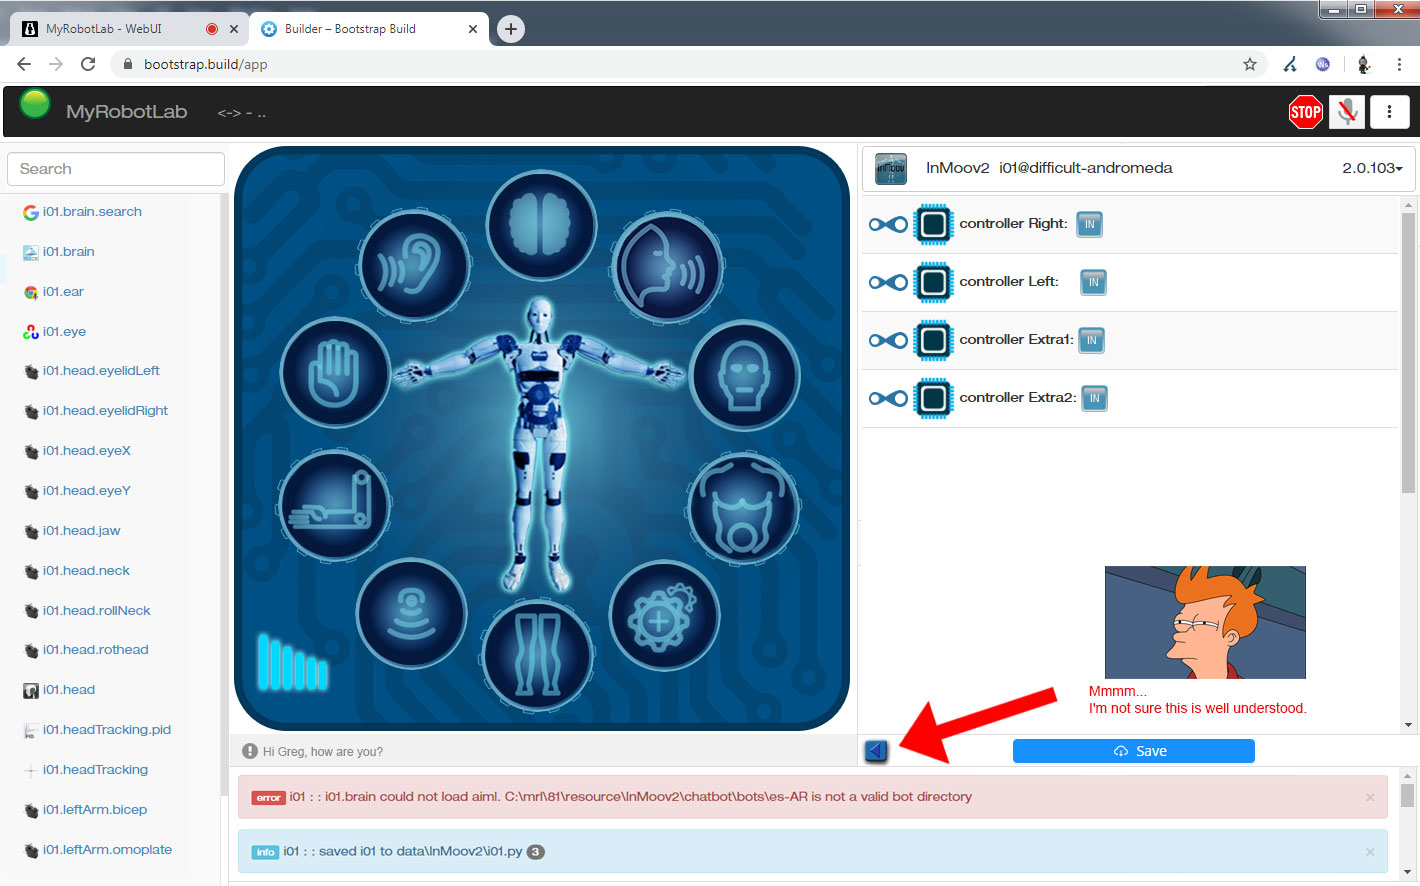Select i01.head.jaw in the list
1420x886 pixels.
tap(82, 531)
